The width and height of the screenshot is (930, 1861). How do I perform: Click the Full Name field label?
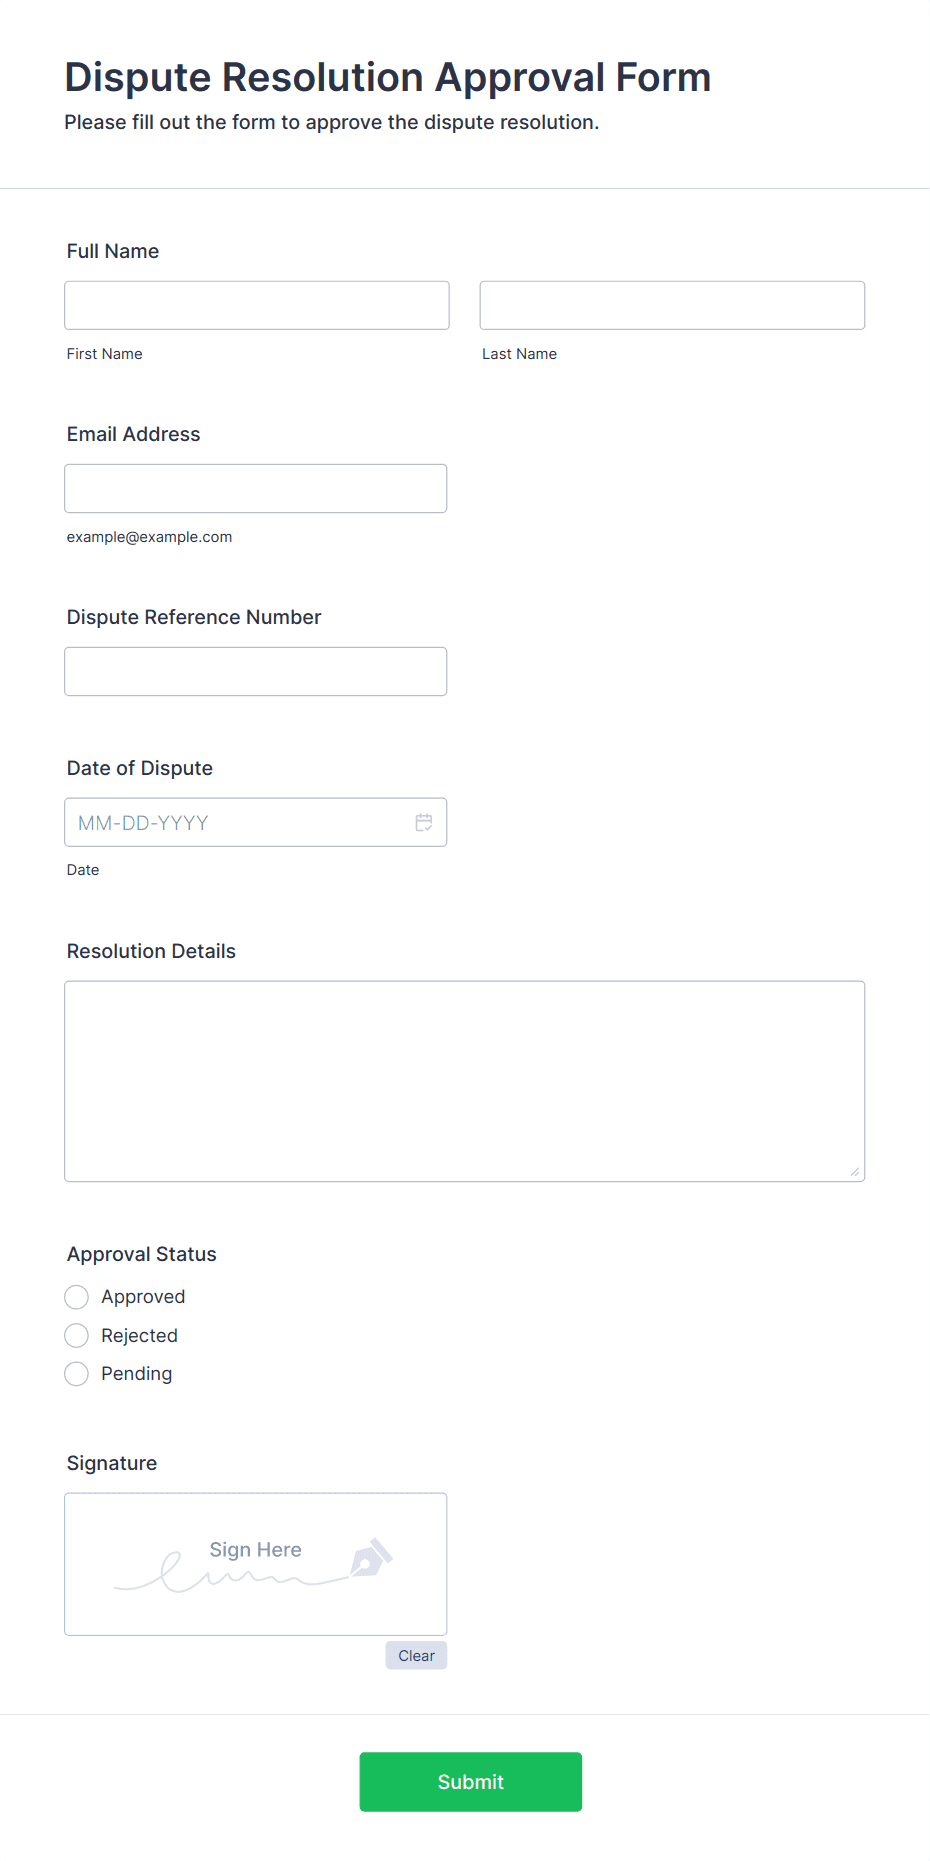coord(113,251)
